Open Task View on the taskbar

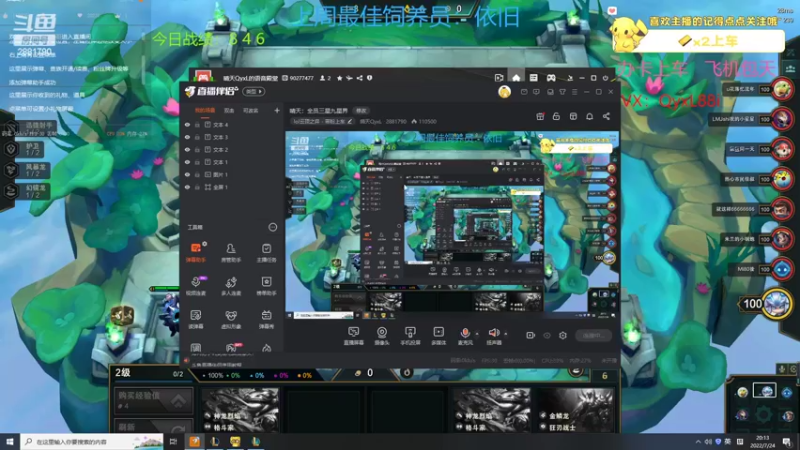(x=173, y=442)
